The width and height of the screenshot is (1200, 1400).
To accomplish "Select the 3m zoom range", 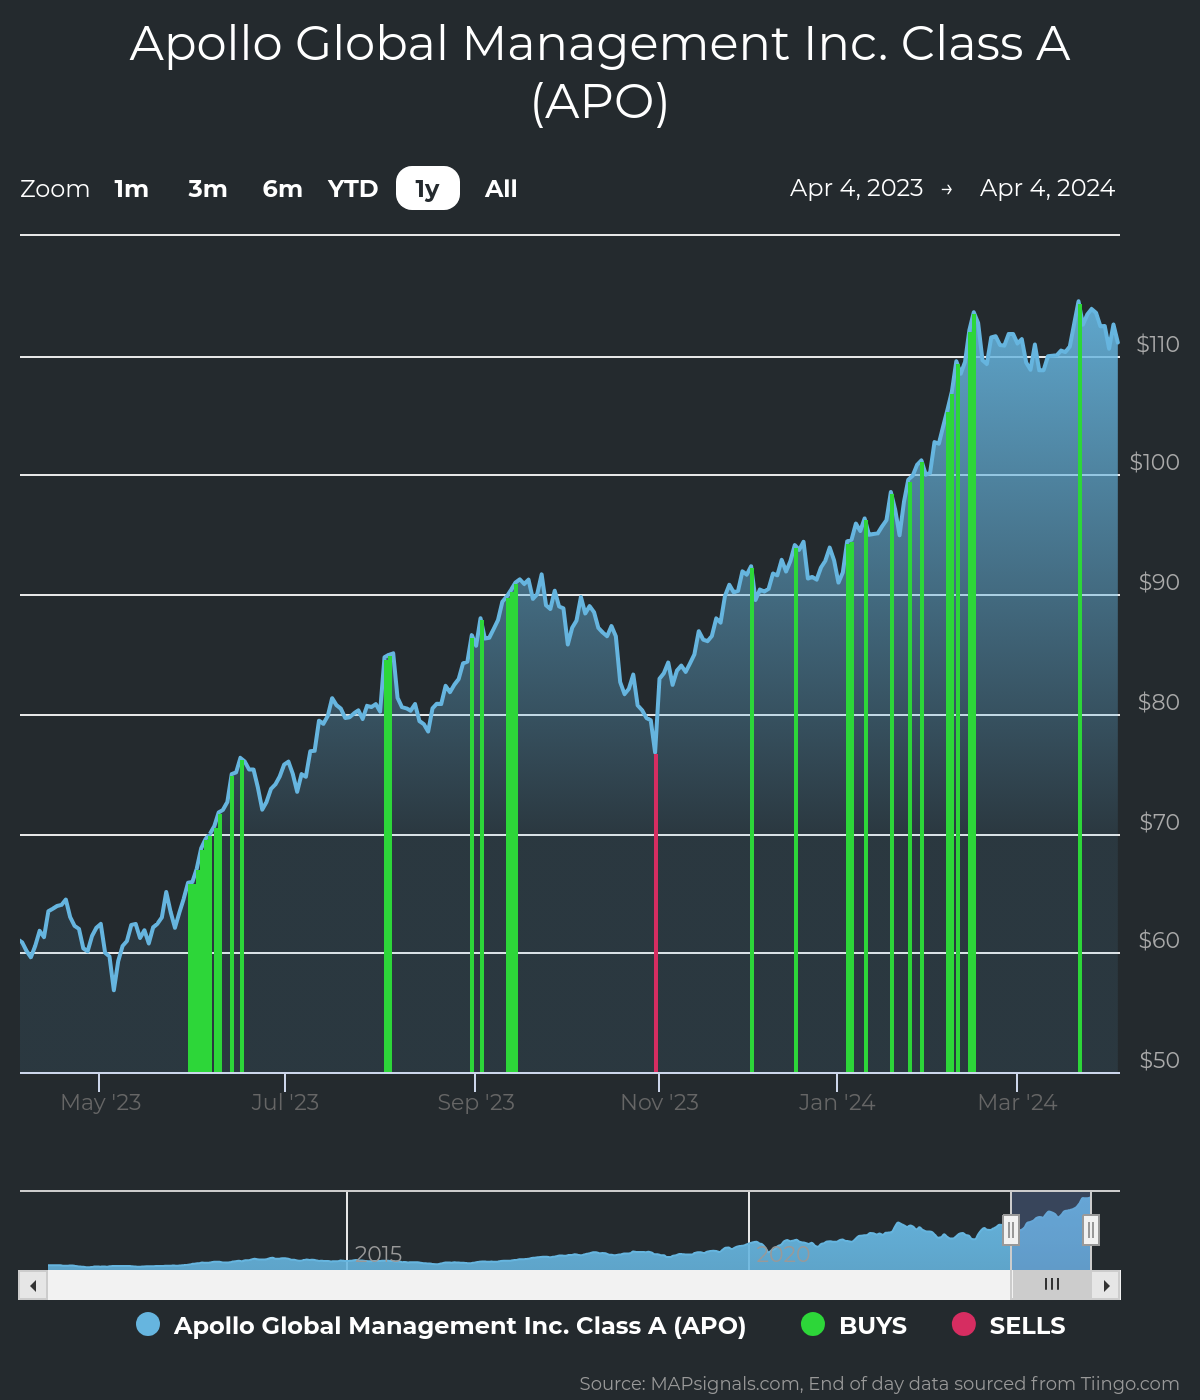I will coord(207,189).
